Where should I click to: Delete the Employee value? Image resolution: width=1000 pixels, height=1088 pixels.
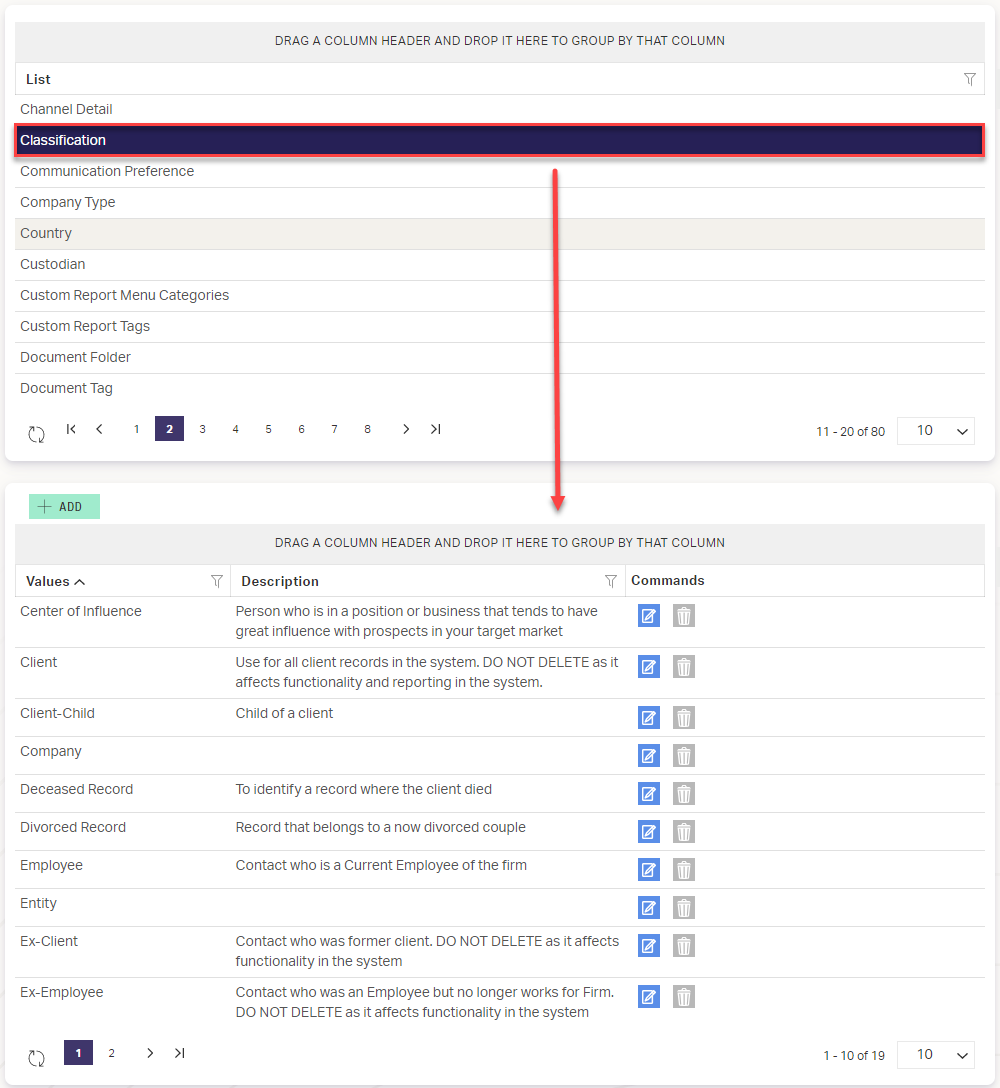coord(684,870)
